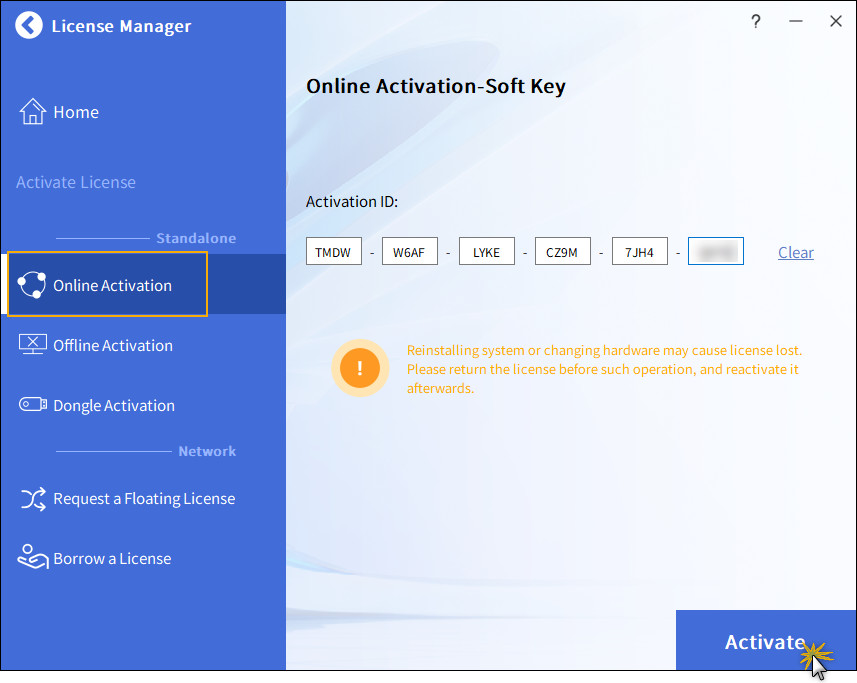
Task: Click the Floating License shuffle icon
Action: click(x=33, y=498)
